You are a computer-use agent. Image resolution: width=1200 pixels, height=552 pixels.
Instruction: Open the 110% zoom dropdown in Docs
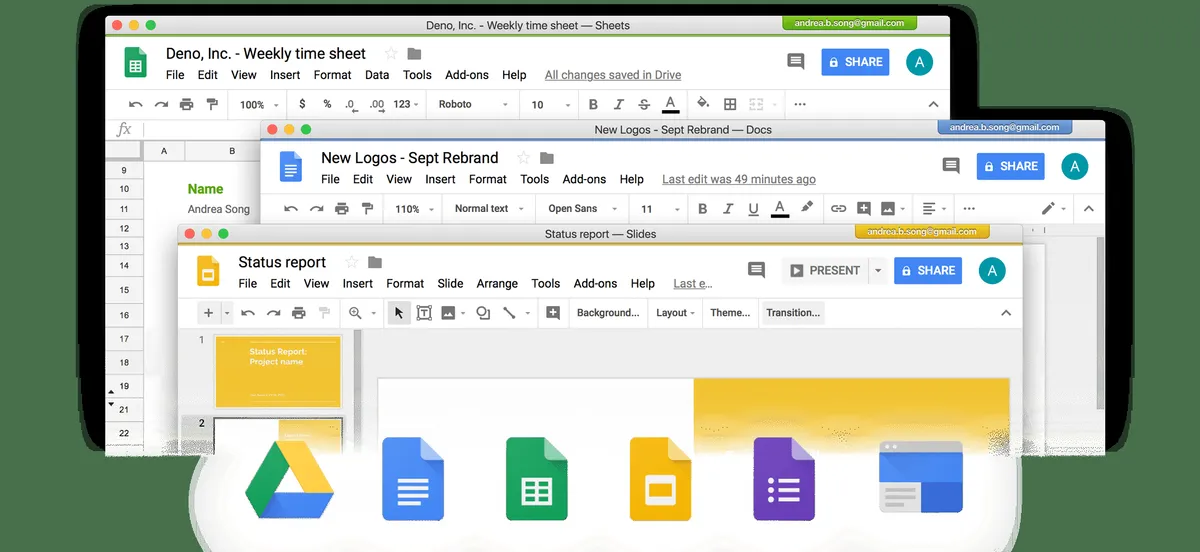coord(413,209)
